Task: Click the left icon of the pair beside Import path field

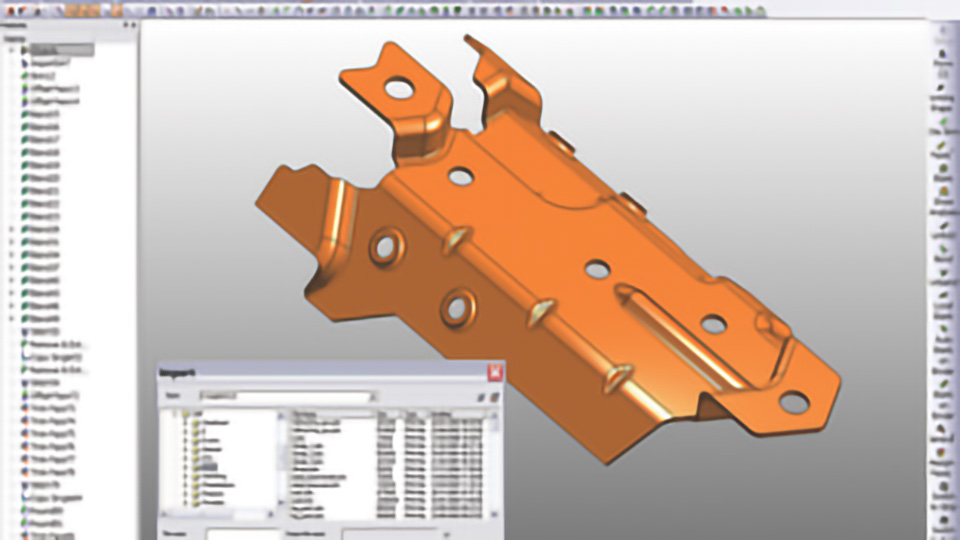Action: point(481,397)
